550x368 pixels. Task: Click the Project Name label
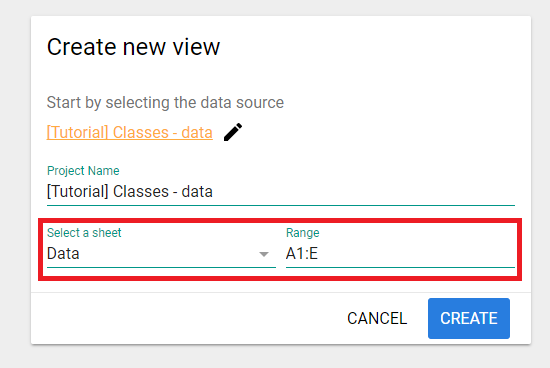(83, 171)
